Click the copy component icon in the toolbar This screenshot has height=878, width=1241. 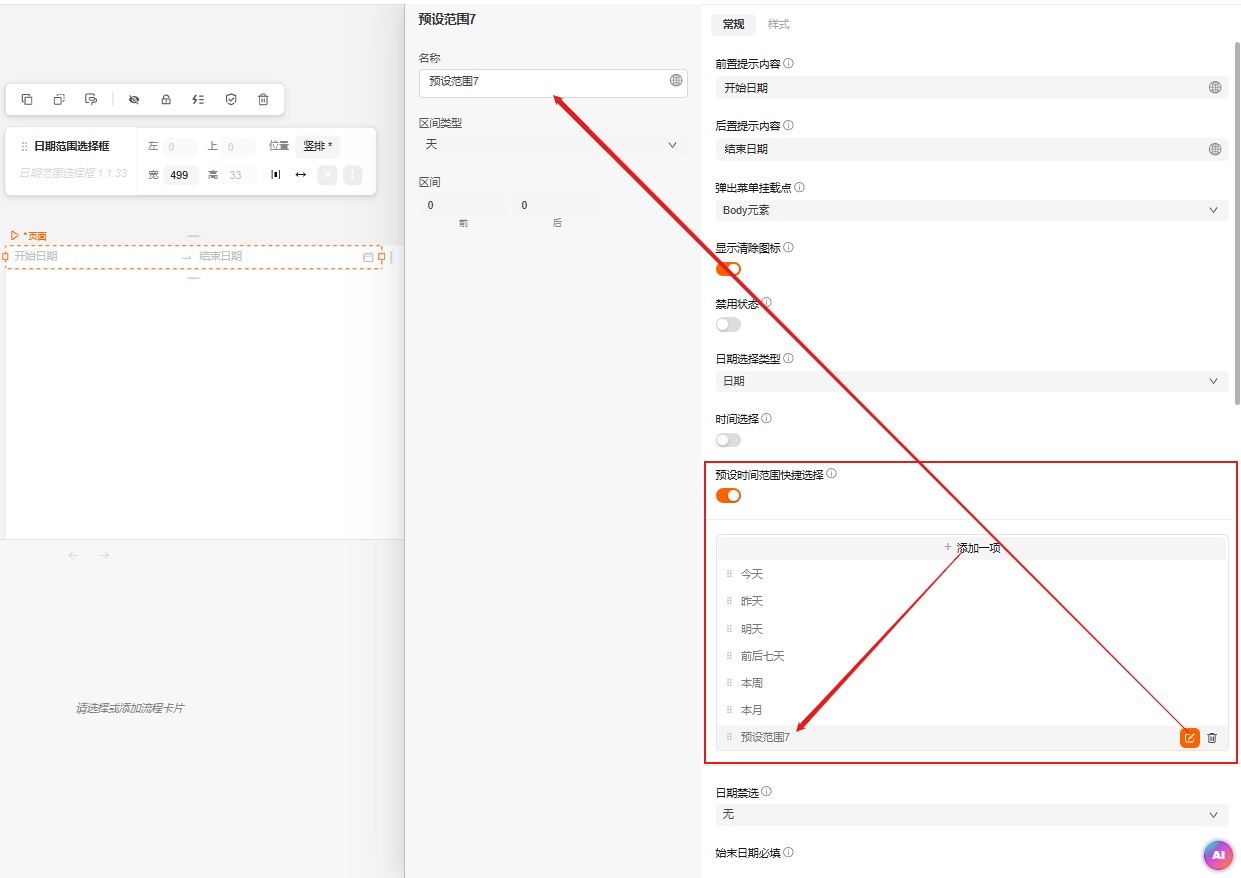[x=27, y=99]
